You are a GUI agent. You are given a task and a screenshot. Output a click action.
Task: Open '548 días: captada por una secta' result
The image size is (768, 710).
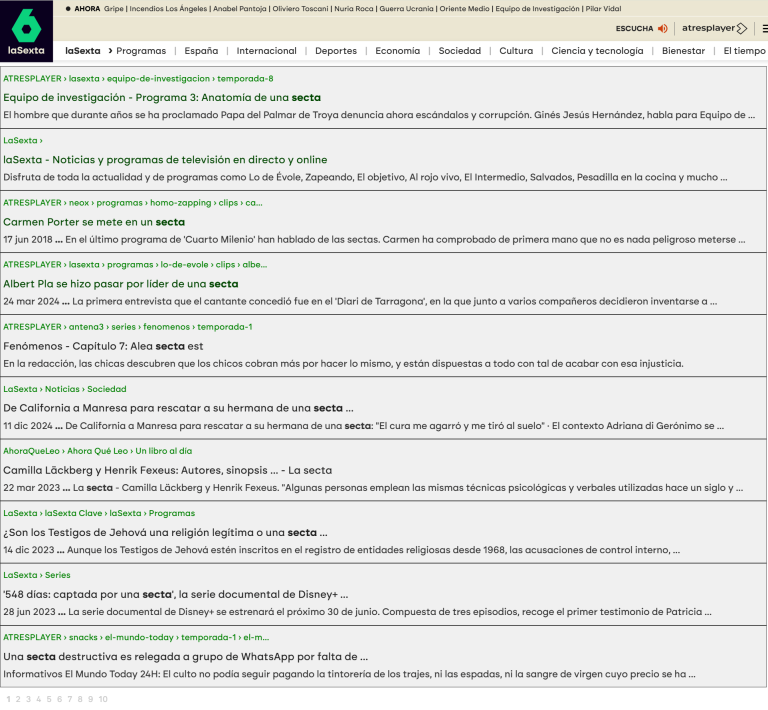point(184,594)
